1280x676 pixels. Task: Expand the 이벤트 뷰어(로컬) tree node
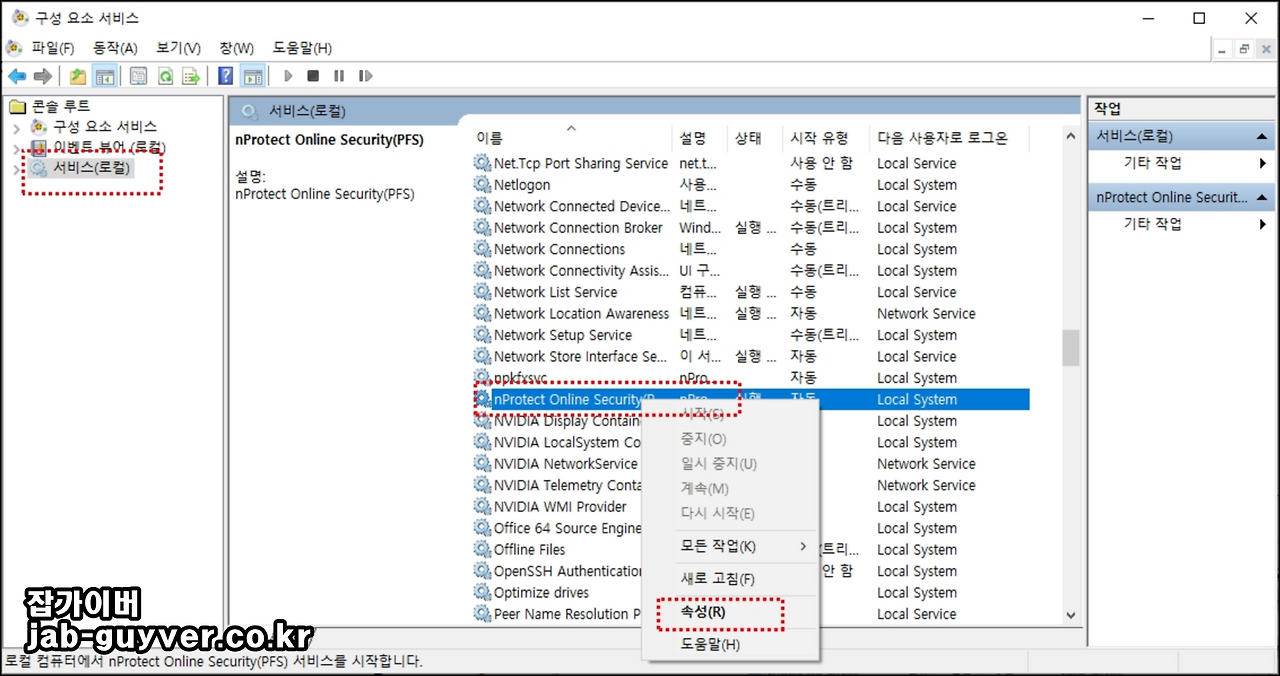(18, 146)
